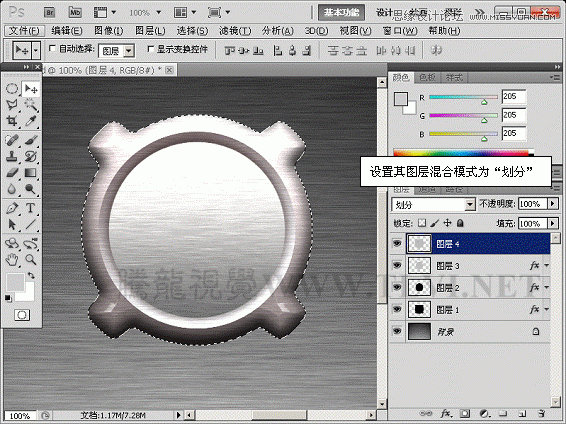This screenshot has height=424, width=566.
Task: Select the Line tool
Action: (x=31, y=224)
